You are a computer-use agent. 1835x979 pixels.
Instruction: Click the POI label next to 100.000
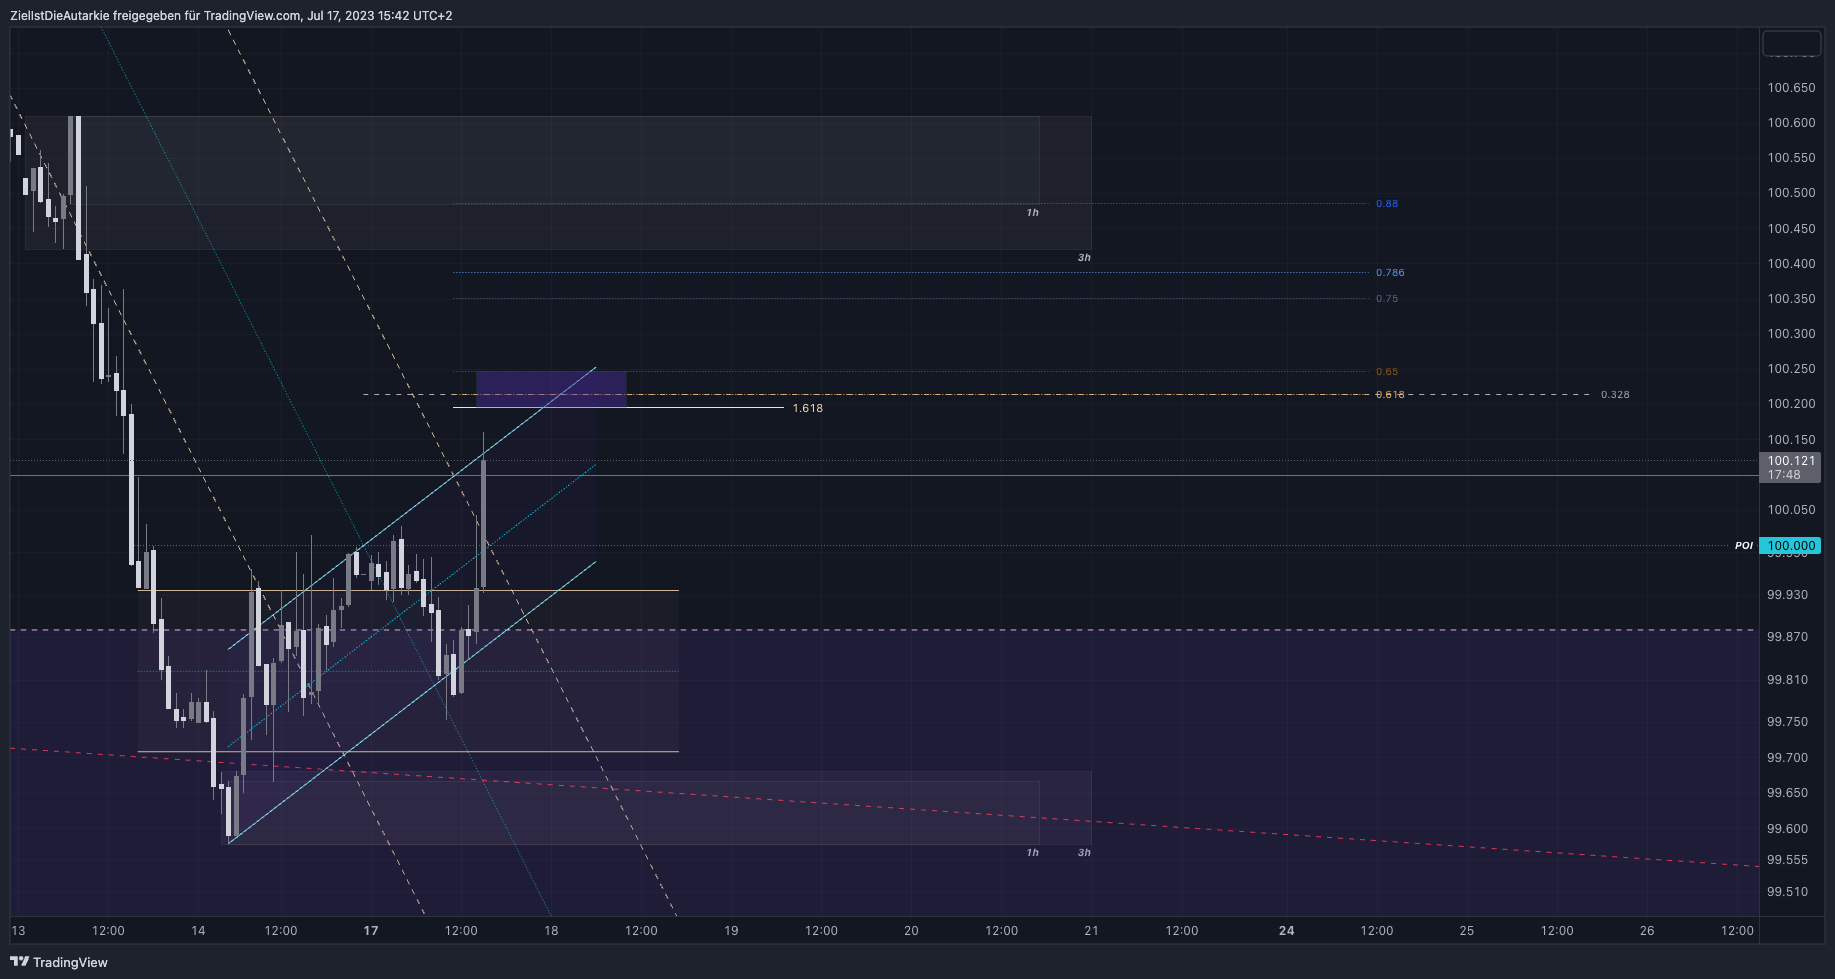point(1744,546)
